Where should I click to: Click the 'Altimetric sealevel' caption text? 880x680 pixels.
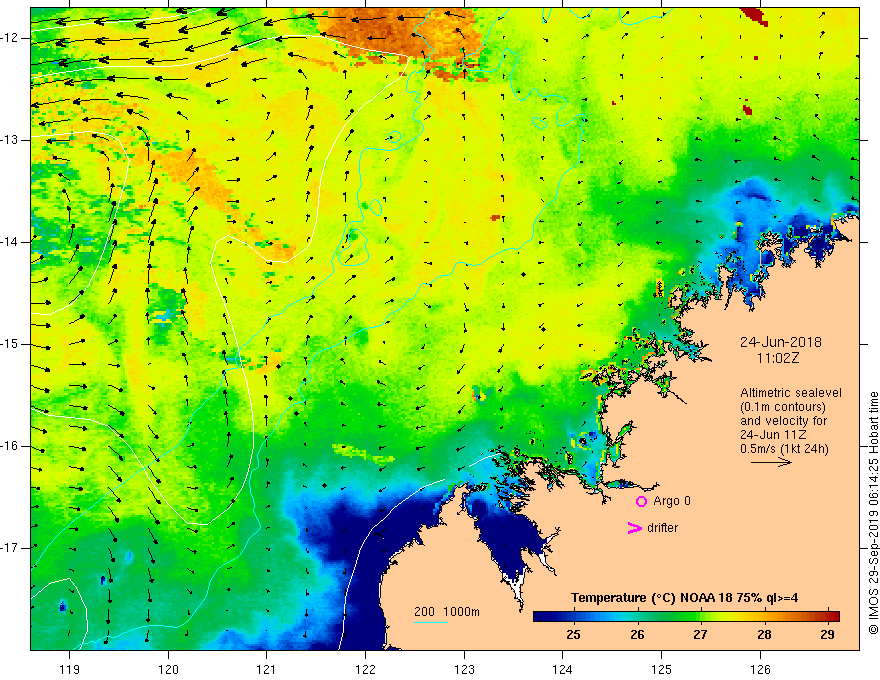click(791, 393)
